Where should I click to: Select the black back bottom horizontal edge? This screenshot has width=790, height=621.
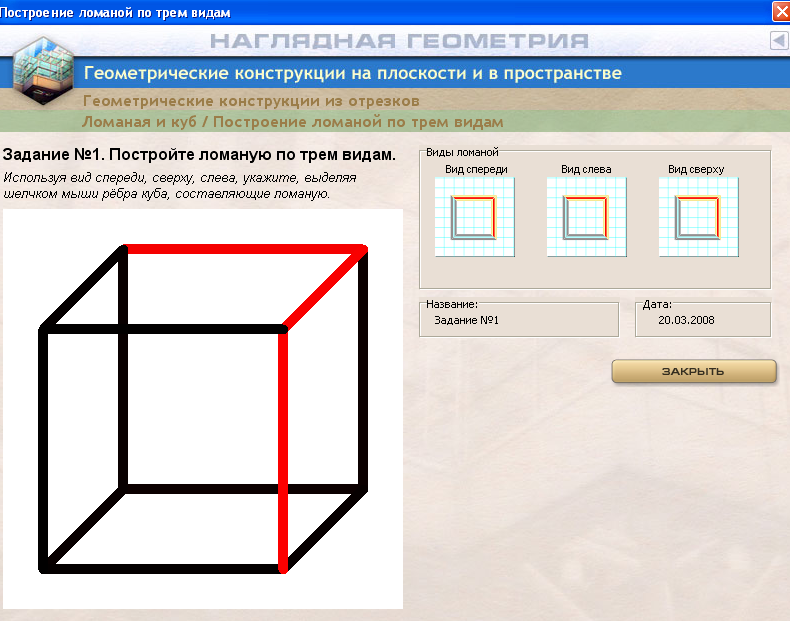tap(243, 489)
